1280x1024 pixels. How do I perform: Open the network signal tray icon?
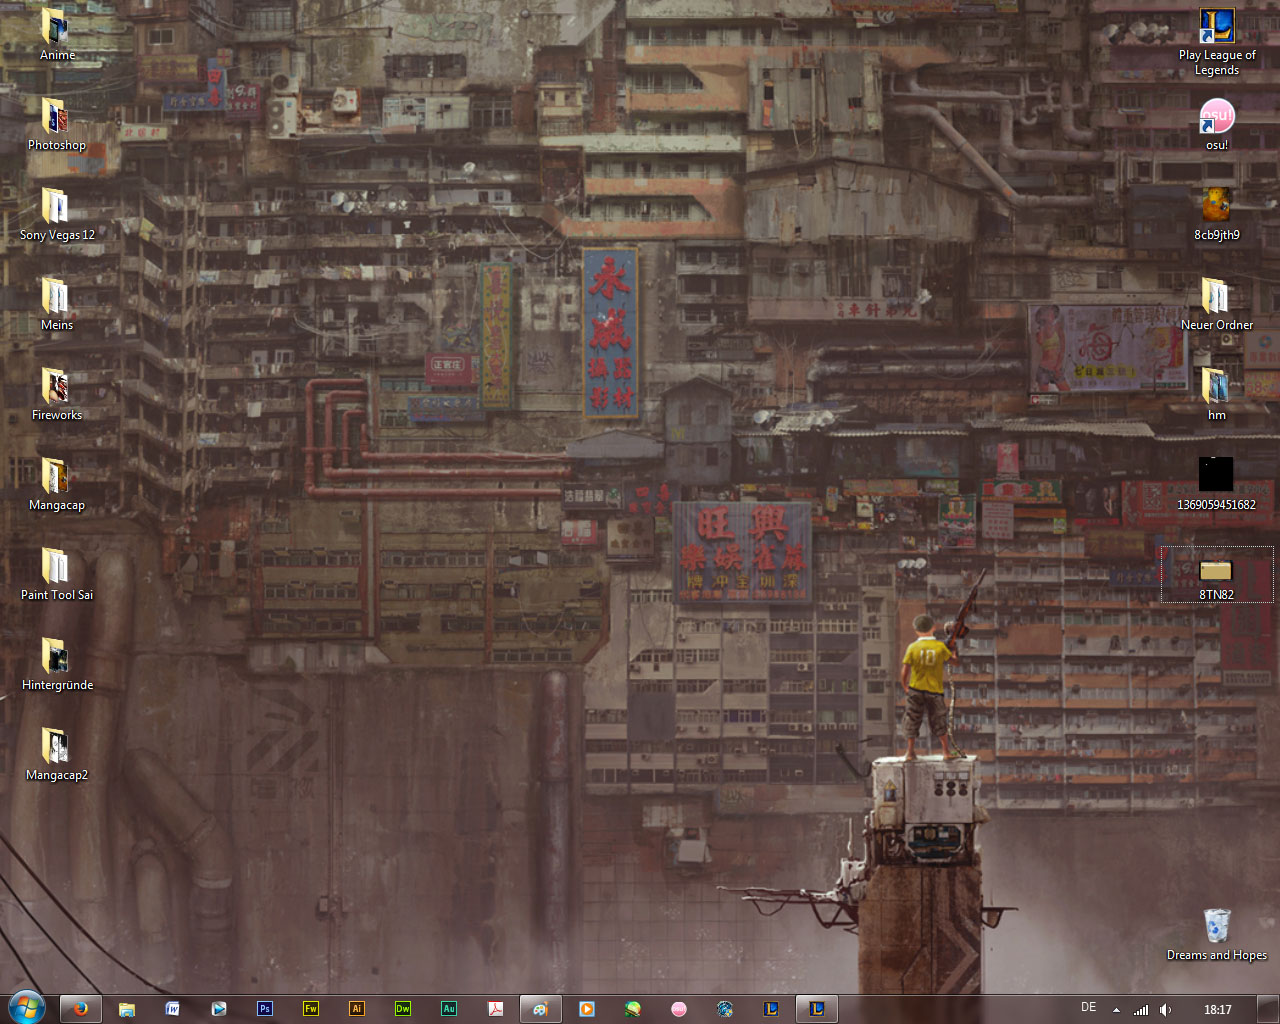(1141, 1010)
